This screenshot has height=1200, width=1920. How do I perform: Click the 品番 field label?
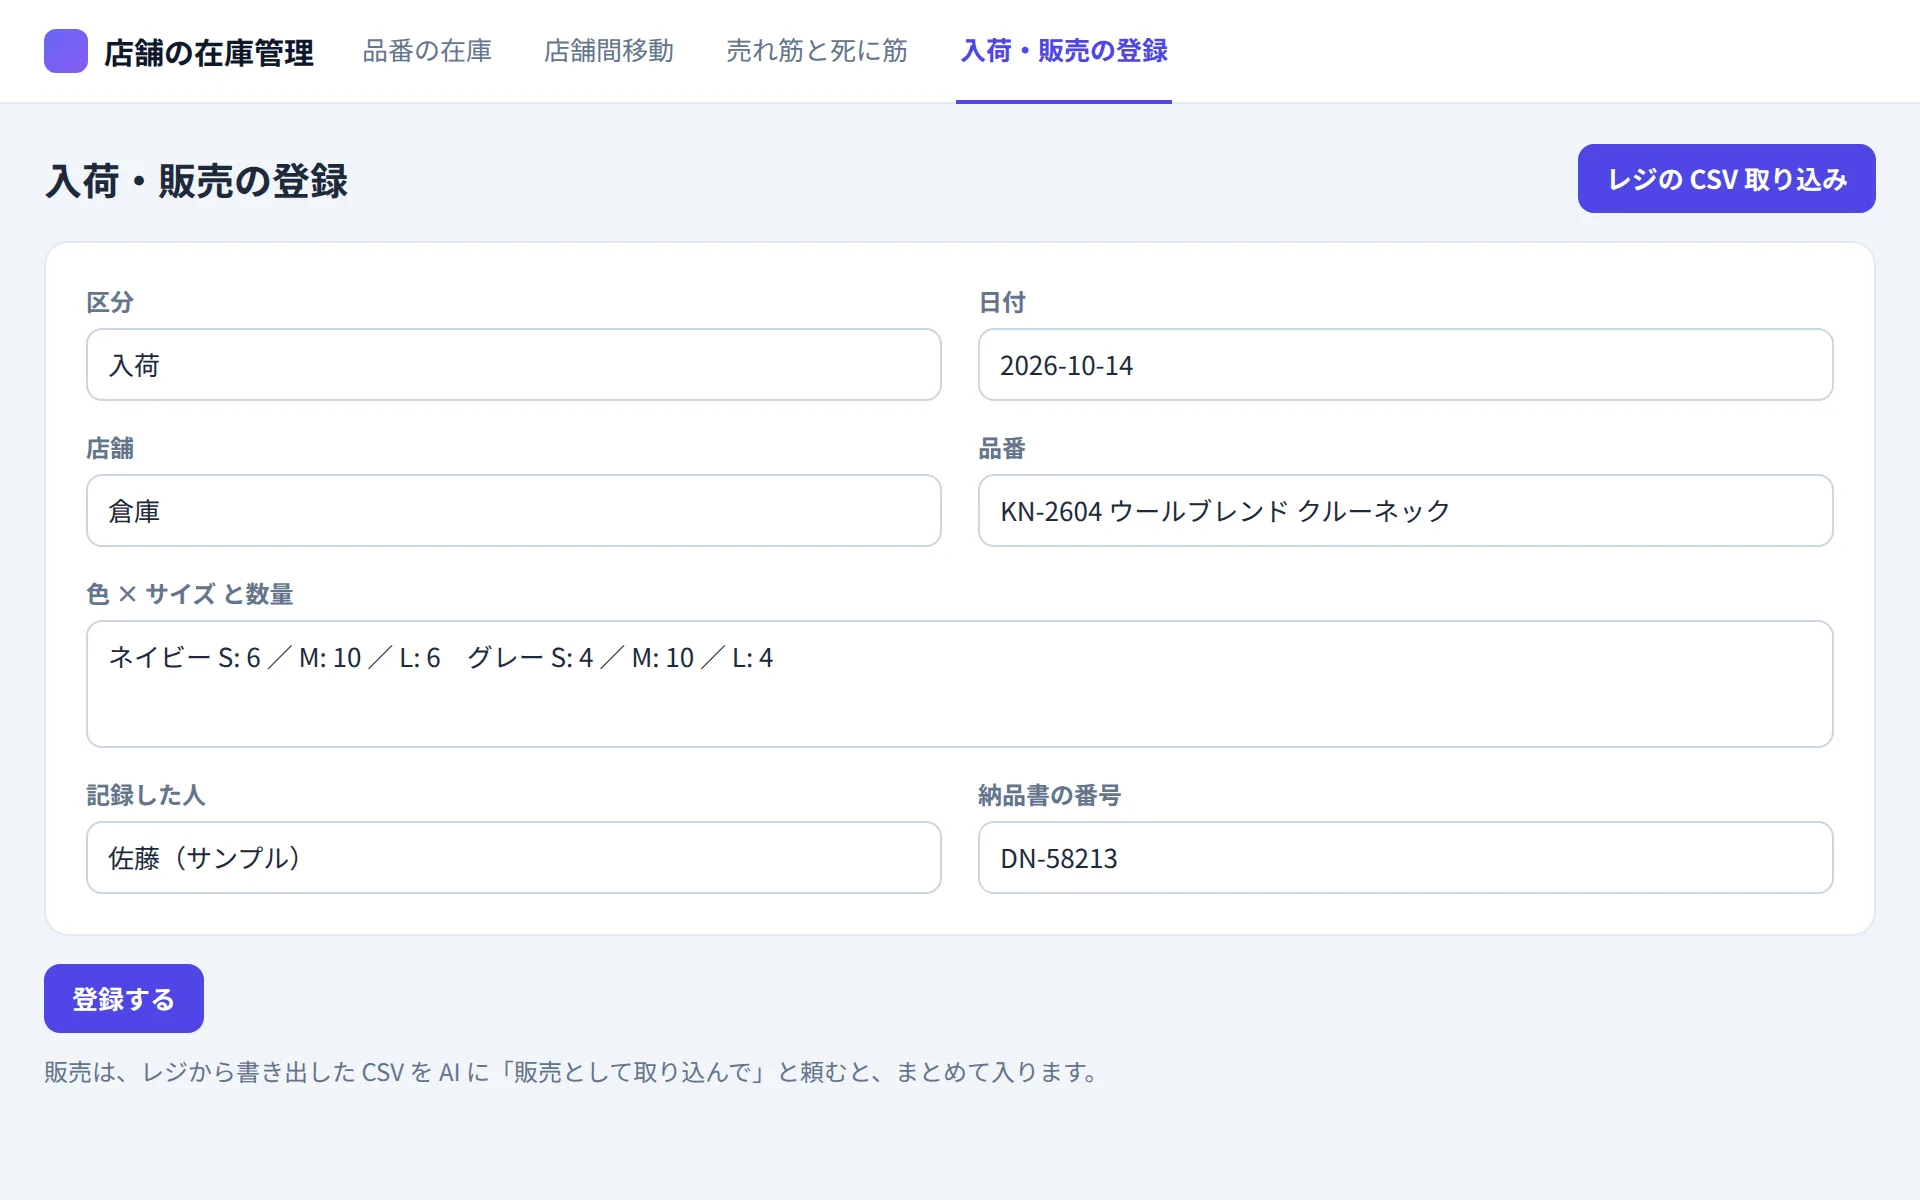tap(1002, 448)
